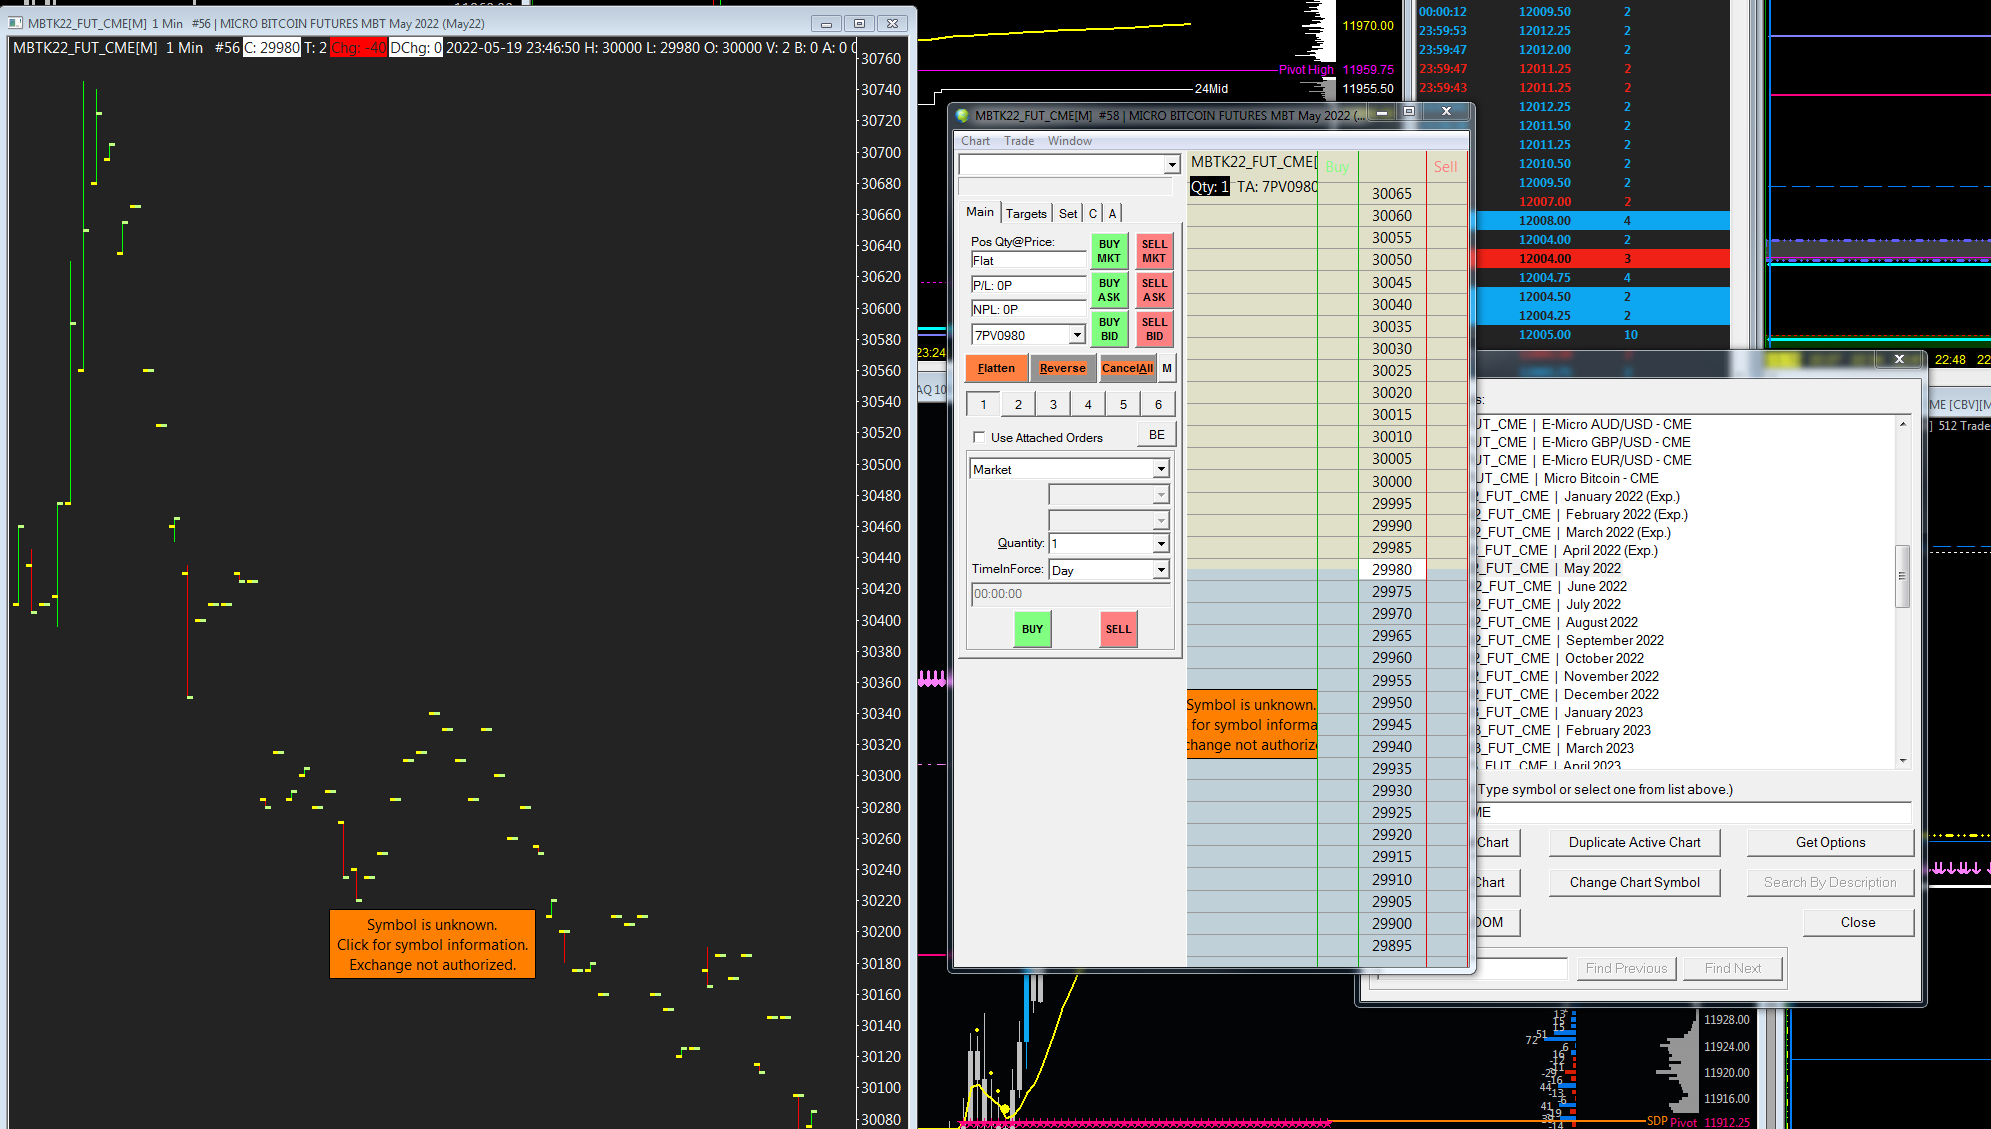Select quantity preset 2
The width and height of the screenshot is (1991, 1129).
click(1018, 404)
